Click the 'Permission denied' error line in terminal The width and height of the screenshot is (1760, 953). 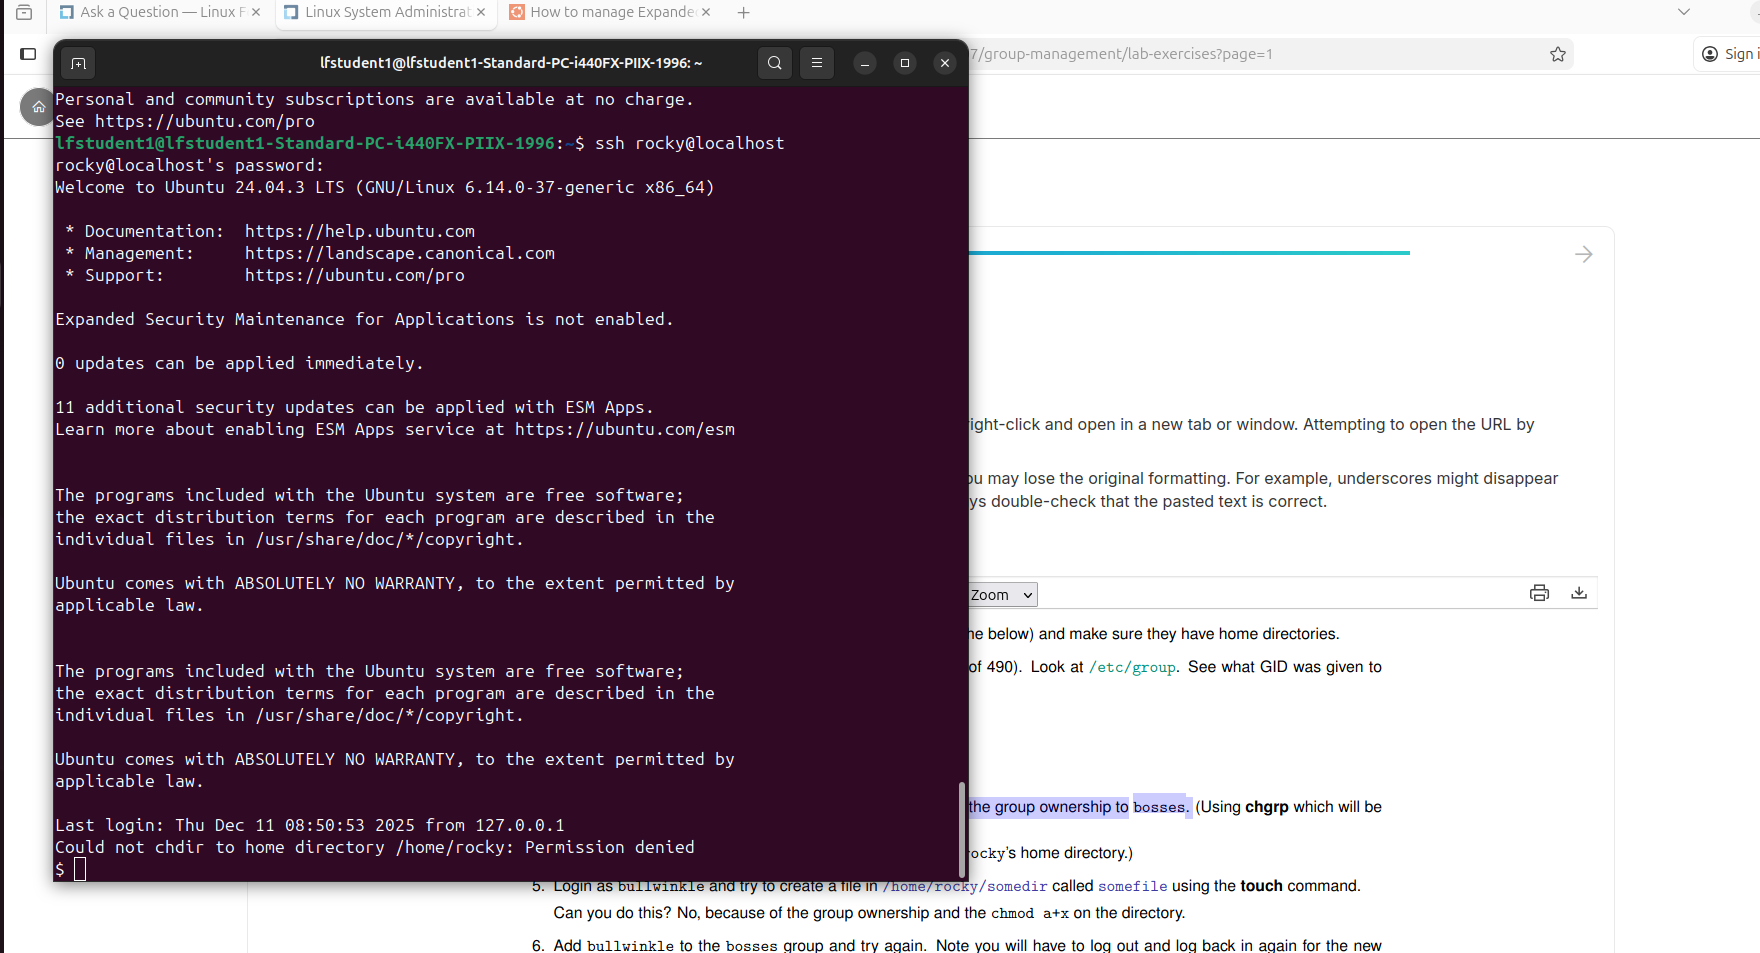point(375,847)
